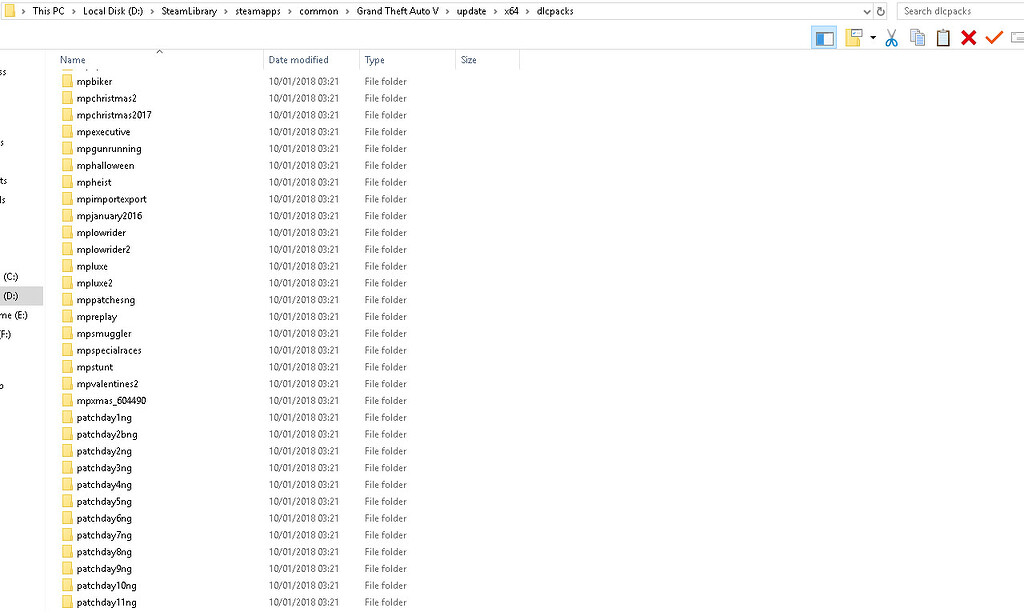Toggle the navigation pane icon in toolbar
The image size is (1024, 616).
[x=824, y=38]
